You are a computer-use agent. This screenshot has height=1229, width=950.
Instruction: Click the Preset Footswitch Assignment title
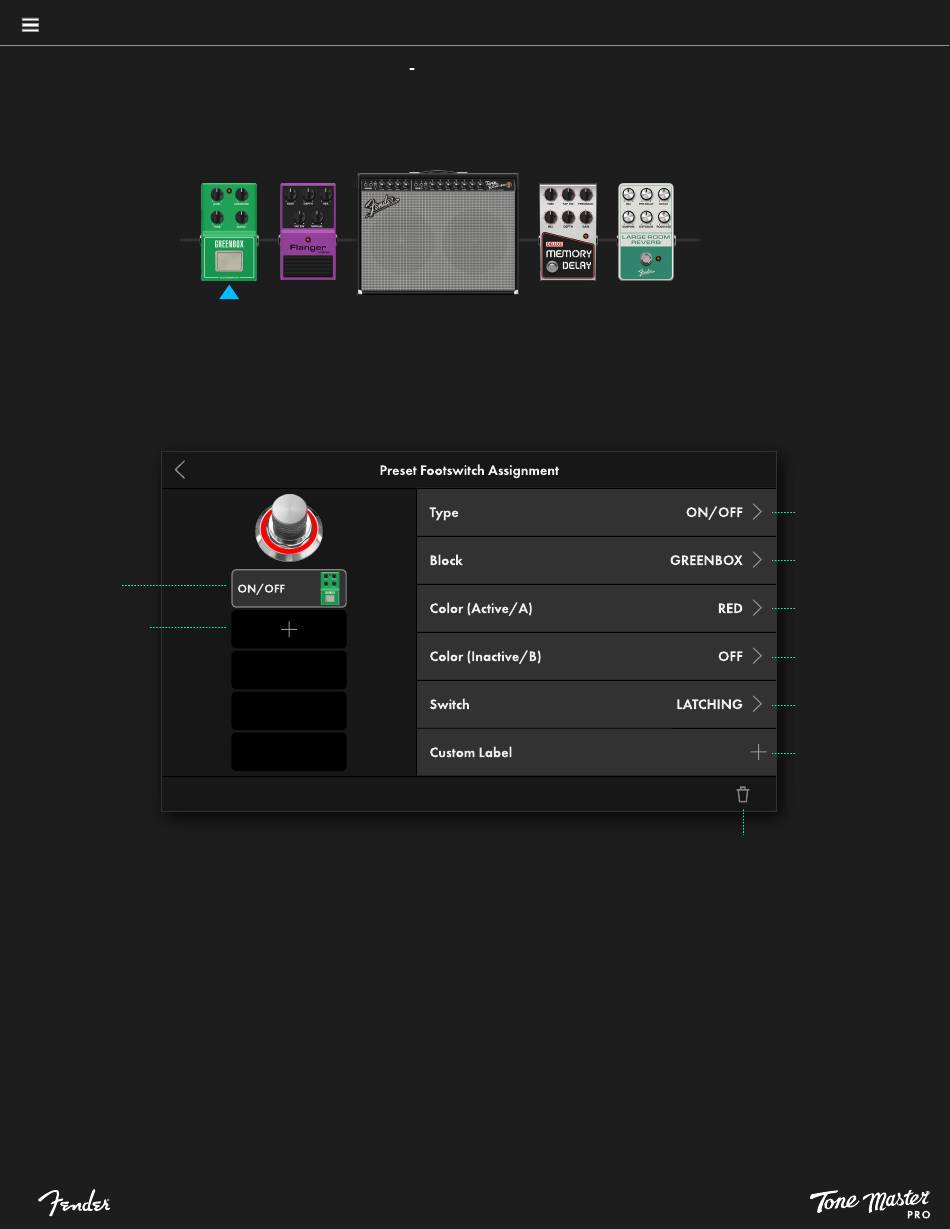(469, 470)
